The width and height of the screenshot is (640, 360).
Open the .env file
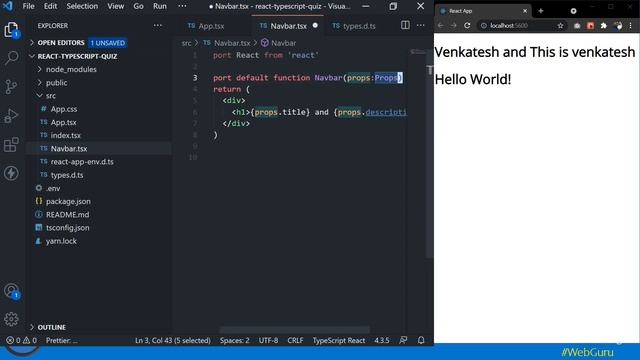(53, 188)
